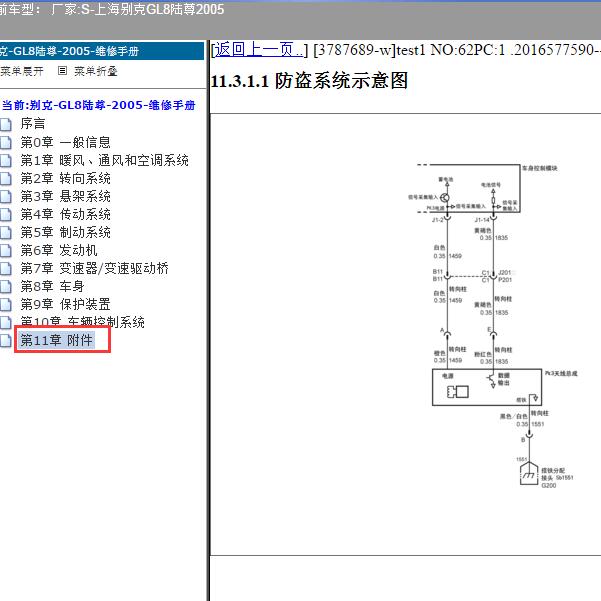The height and width of the screenshot is (601, 601).
Task: Click the page icon beside 第3章 悬架系统
Action: 5,196
